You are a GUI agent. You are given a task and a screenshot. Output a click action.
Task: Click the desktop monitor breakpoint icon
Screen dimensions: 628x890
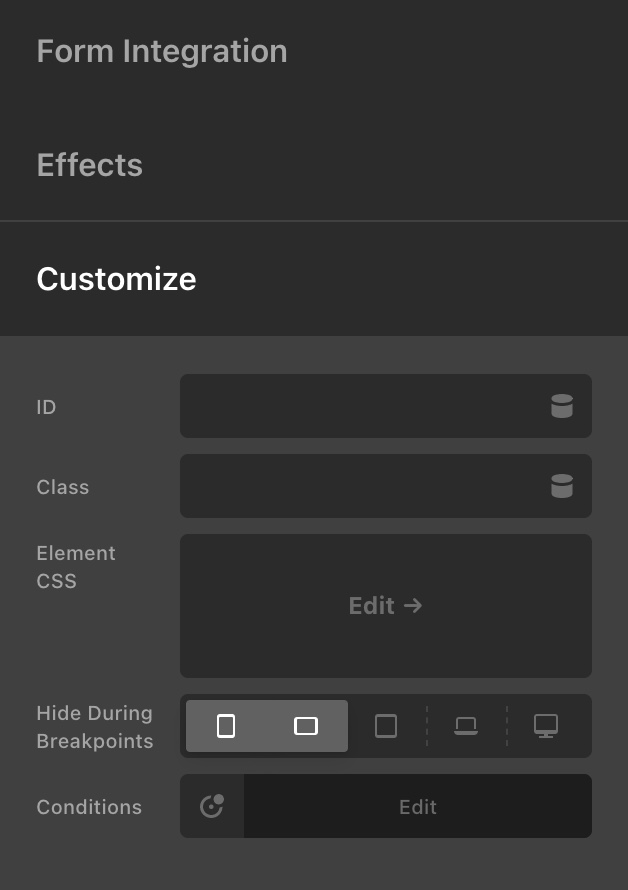pyautogui.click(x=546, y=726)
